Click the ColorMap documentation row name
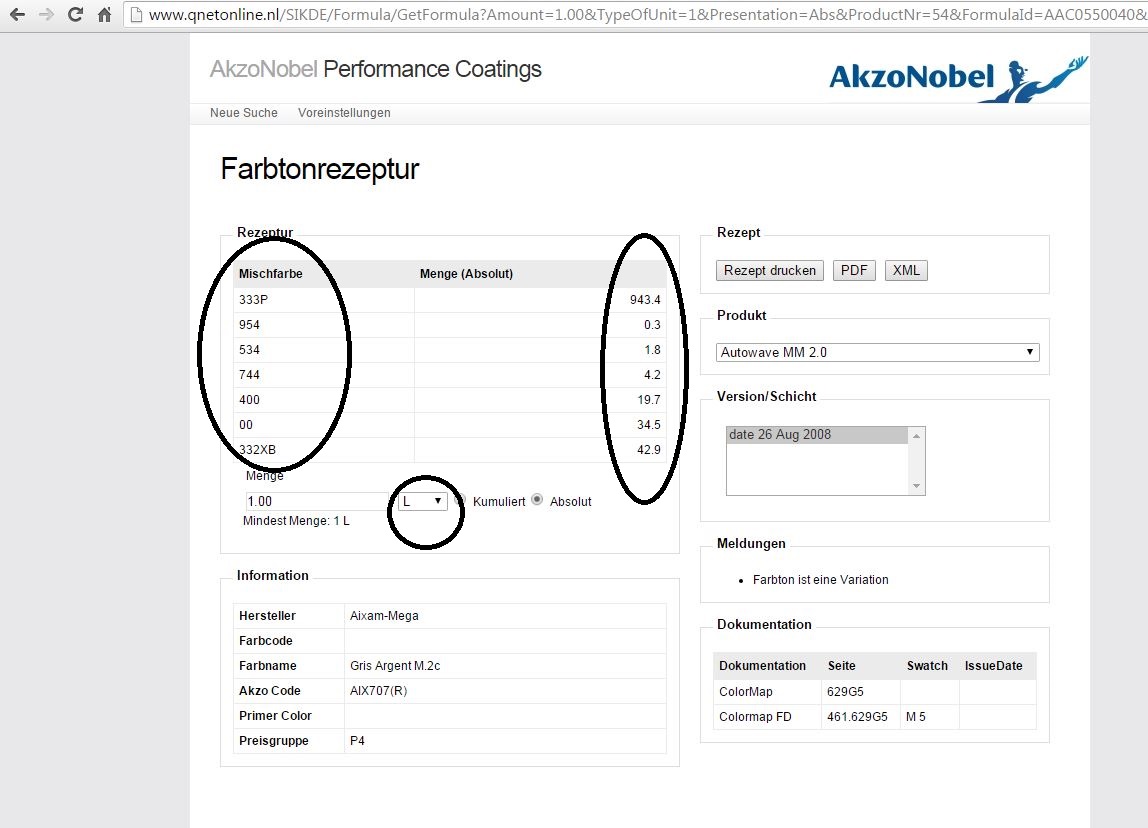 click(x=746, y=692)
